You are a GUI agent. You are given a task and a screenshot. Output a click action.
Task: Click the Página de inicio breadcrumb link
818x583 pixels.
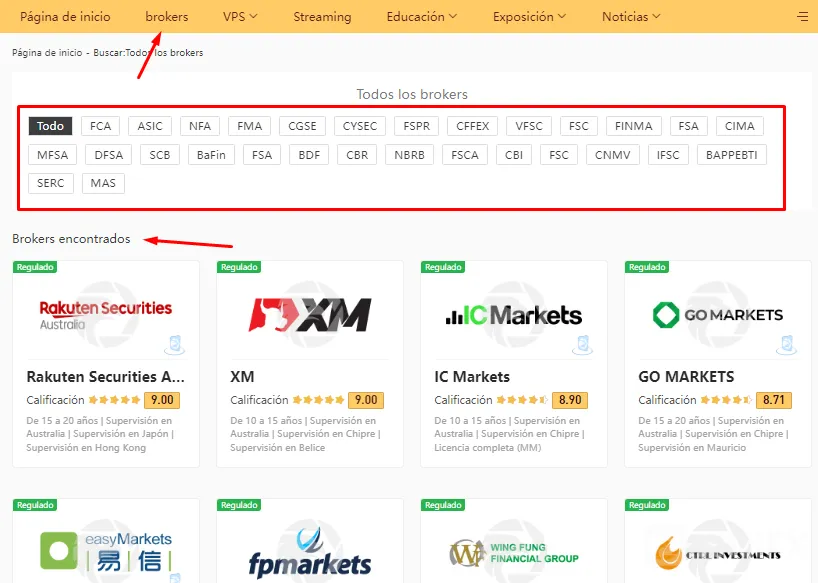pos(47,53)
